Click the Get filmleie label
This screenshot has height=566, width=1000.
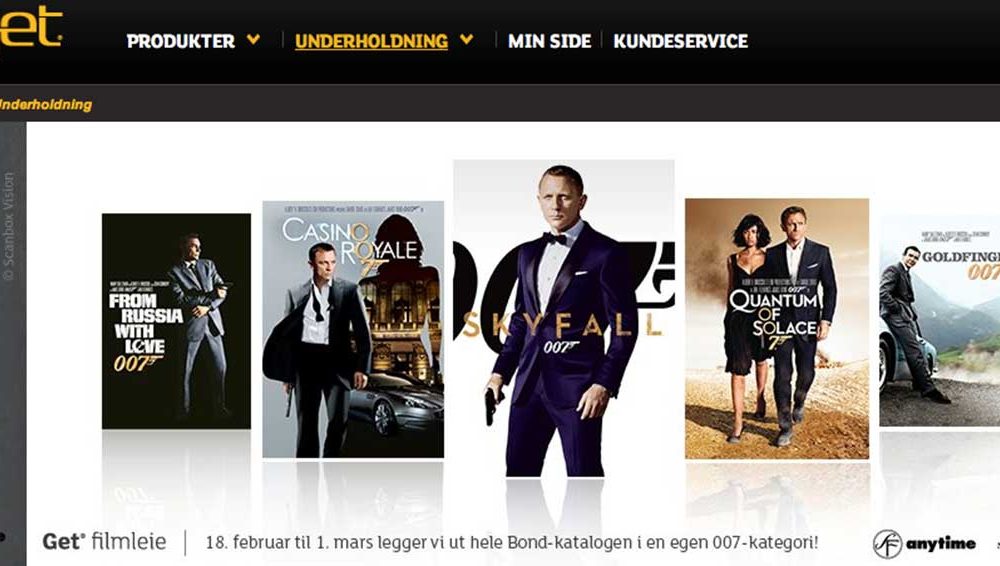point(104,542)
